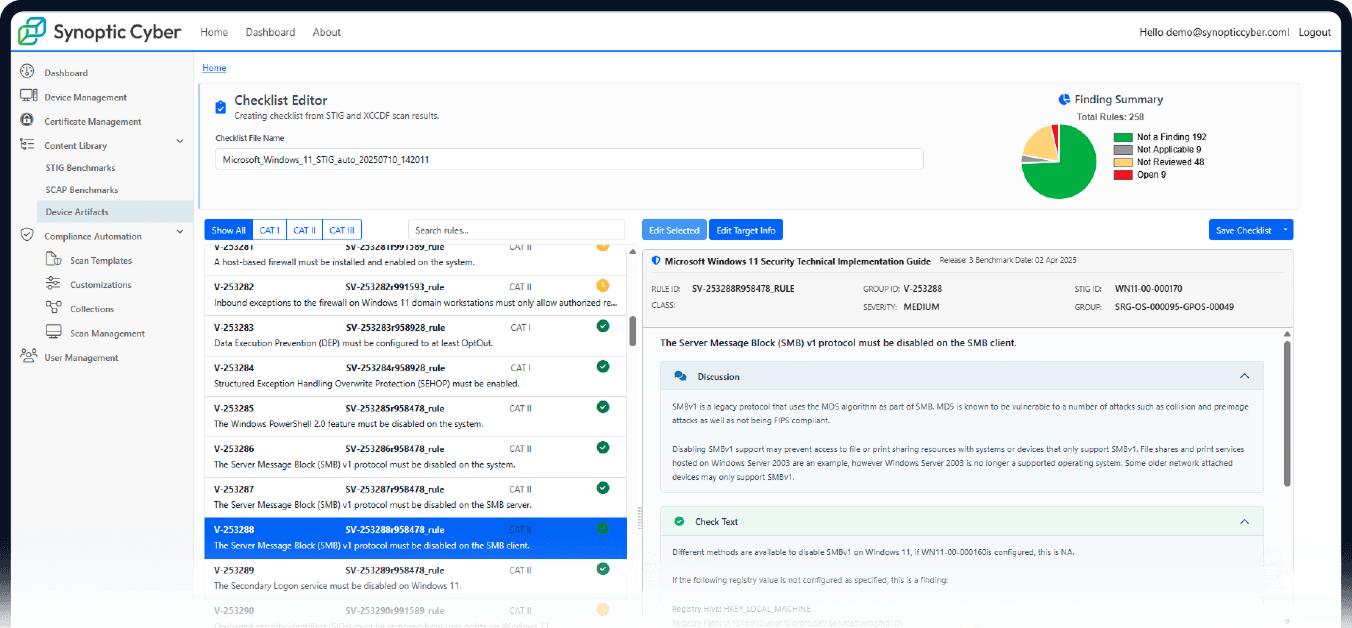The image size is (1352, 628).
Task: Select the CAT II severity filter
Action: pyautogui.click(x=304, y=230)
